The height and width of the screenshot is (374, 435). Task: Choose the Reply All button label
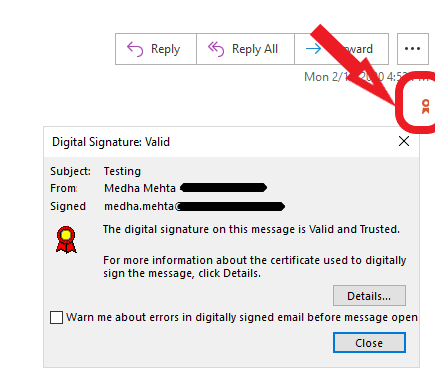tap(255, 49)
